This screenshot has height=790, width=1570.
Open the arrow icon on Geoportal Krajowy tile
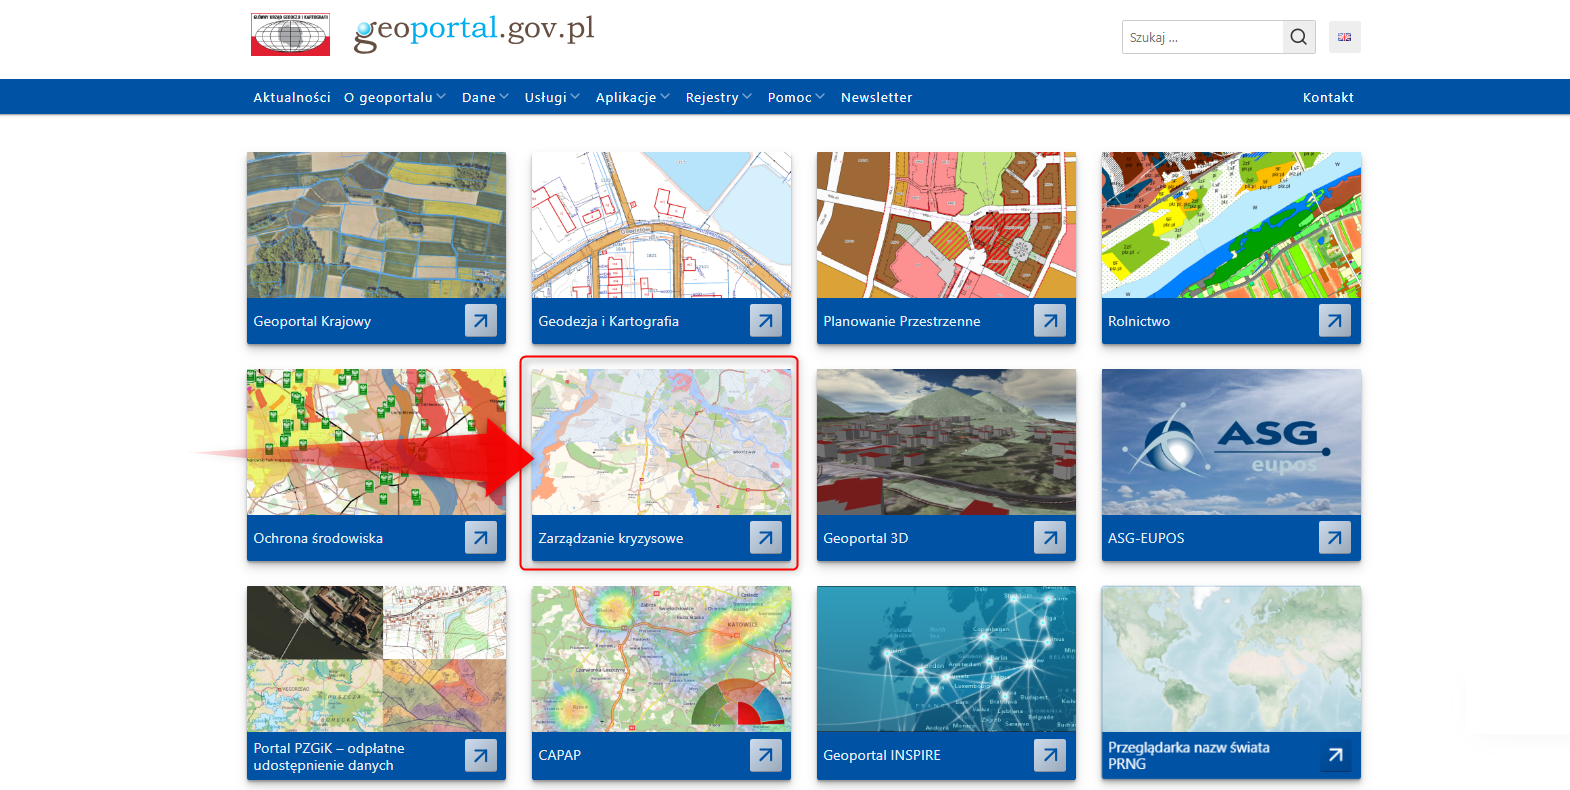click(x=480, y=321)
